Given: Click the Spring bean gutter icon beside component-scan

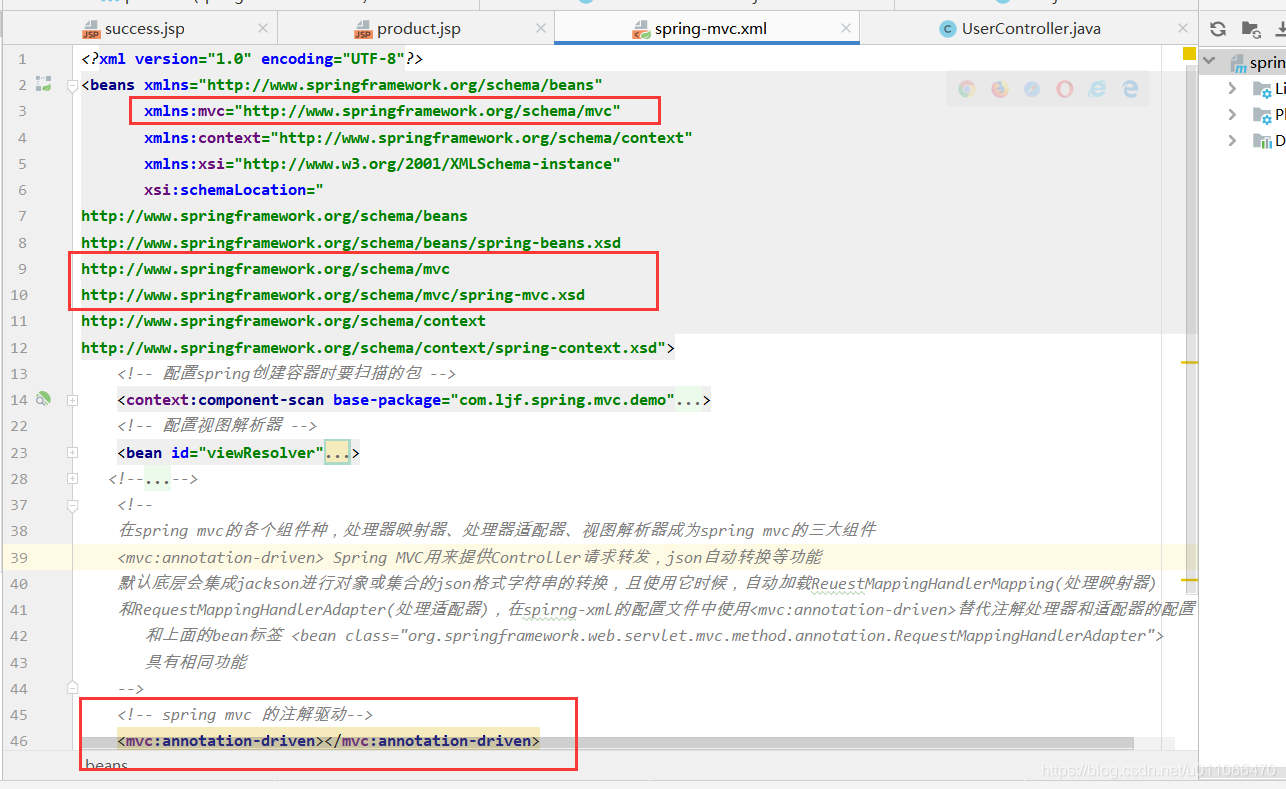Looking at the screenshot, I should tap(43, 398).
